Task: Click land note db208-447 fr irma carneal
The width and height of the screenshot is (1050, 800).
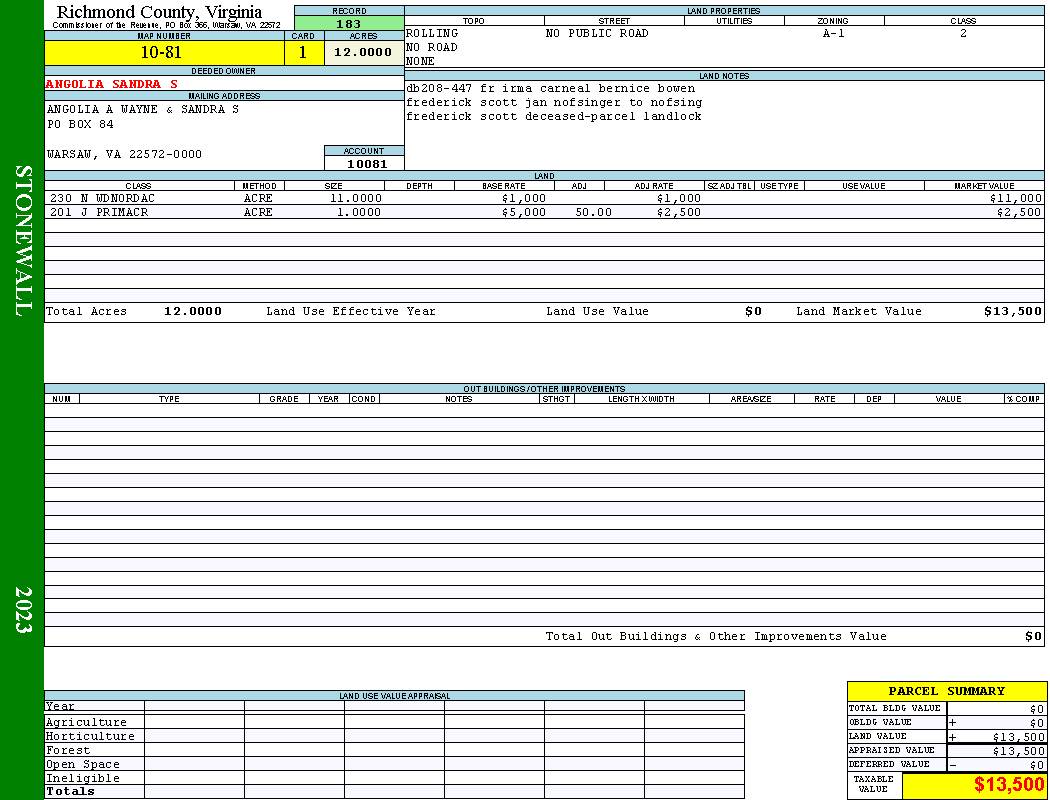Action: 550,88
